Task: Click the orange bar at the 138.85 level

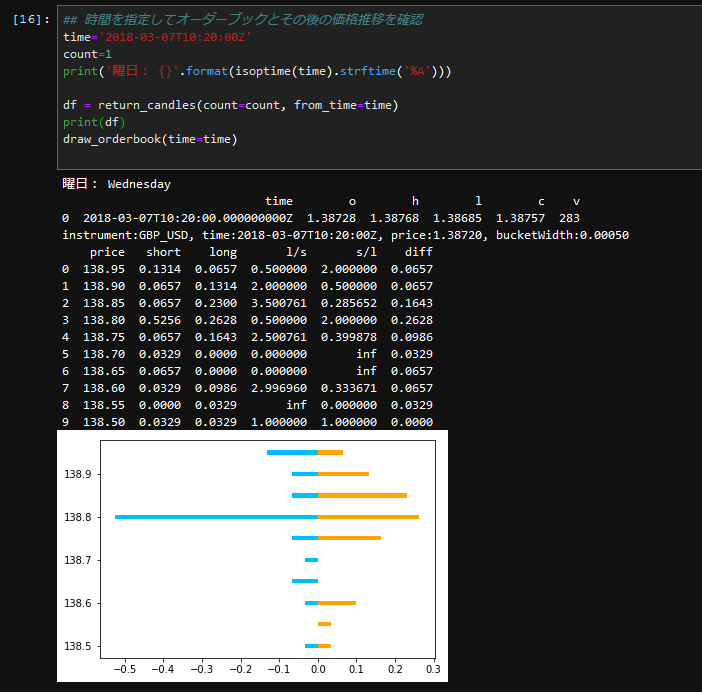Action: (x=362, y=496)
